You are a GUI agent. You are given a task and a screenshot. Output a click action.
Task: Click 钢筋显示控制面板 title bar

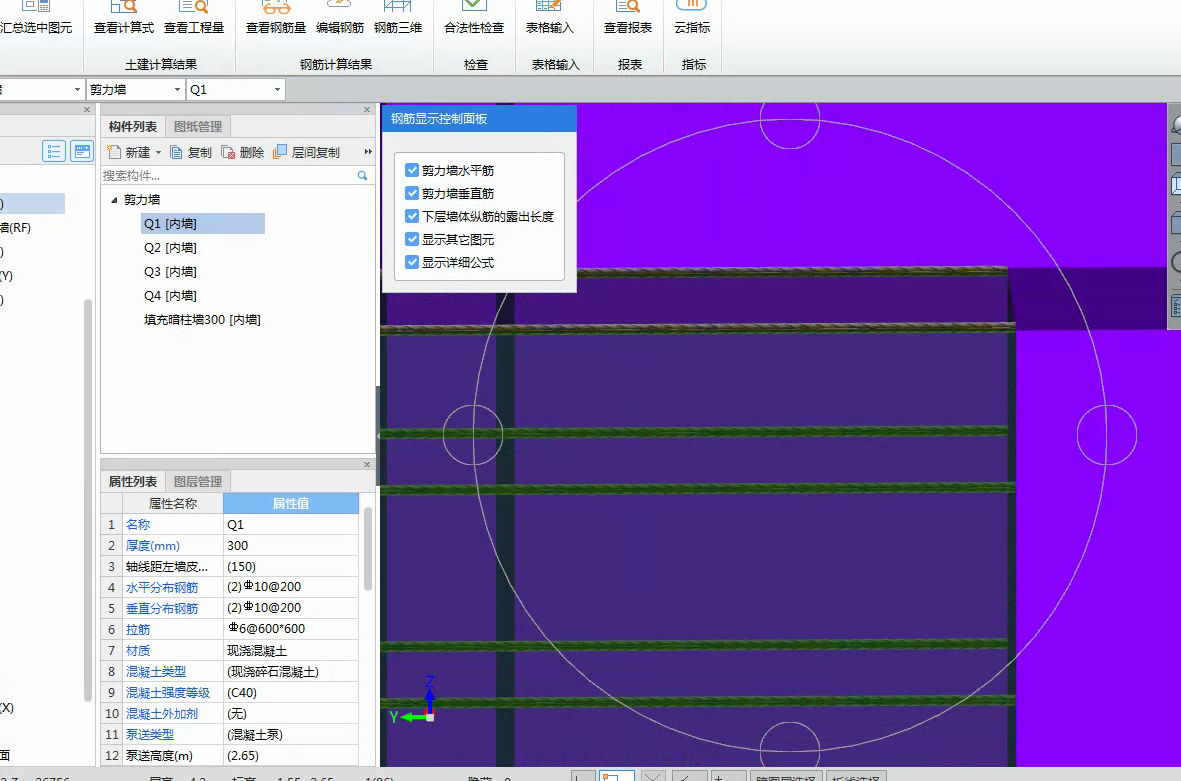(x=480, y=119)
